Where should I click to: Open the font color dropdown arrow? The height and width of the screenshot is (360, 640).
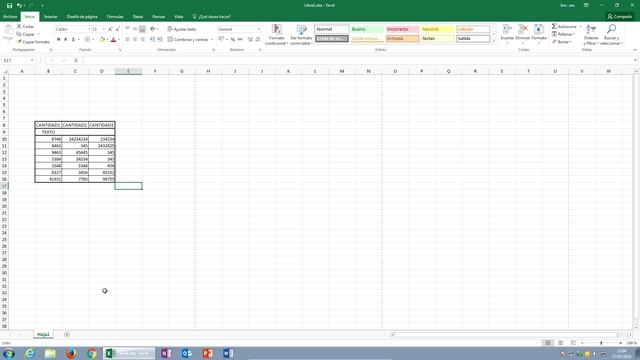click(x=119, y=40)
